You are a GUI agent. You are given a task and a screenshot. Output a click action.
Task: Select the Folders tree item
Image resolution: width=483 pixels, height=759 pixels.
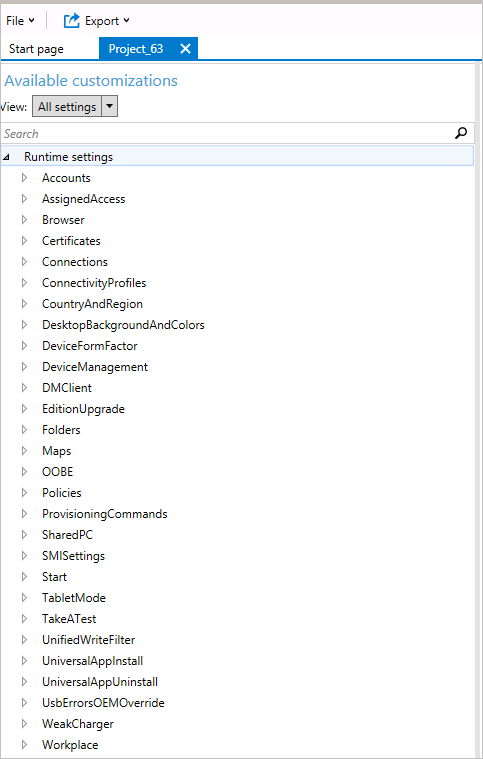61,430
